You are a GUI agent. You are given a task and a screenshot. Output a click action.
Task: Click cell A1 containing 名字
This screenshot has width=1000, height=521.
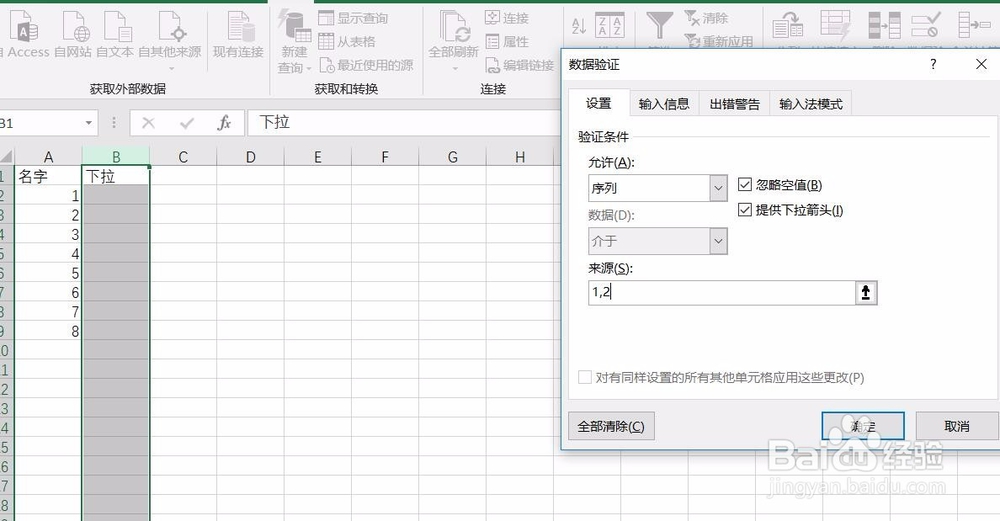[x=48, y=176]
